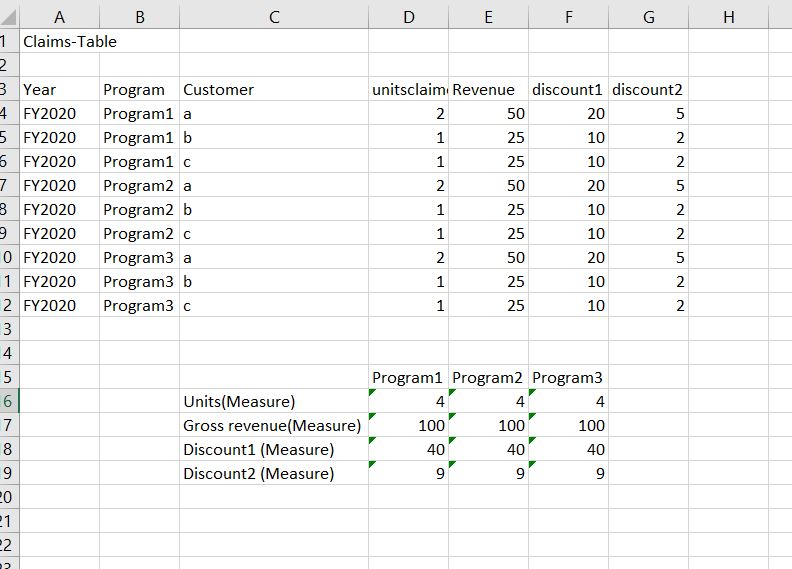Select the Revenue header cell
Screen dimensions: 792x569
(x=488, y=89)
